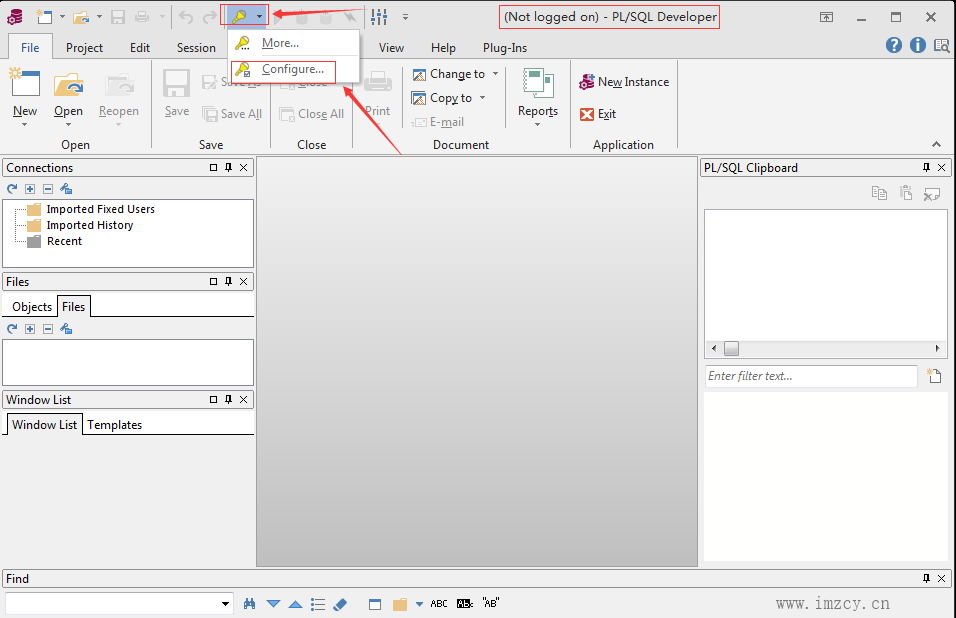Click the Exit button

[x=598, y=114]
